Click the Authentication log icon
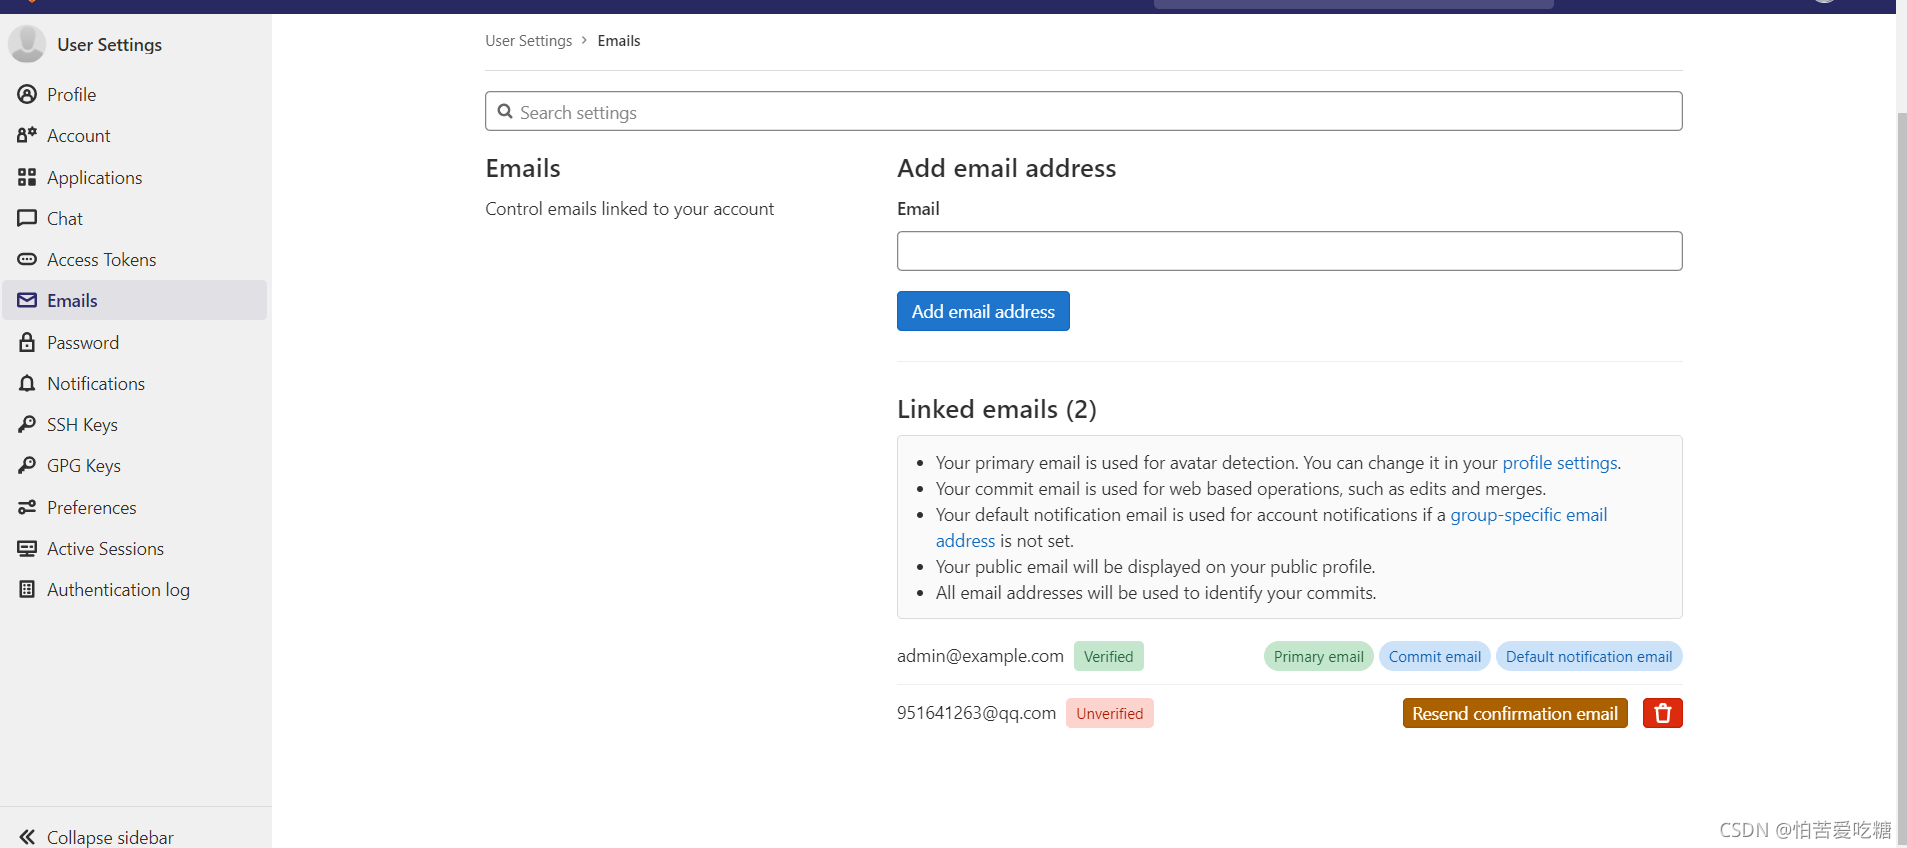The width and height of the screenshot is (1907, 848). tap(27, 589)
